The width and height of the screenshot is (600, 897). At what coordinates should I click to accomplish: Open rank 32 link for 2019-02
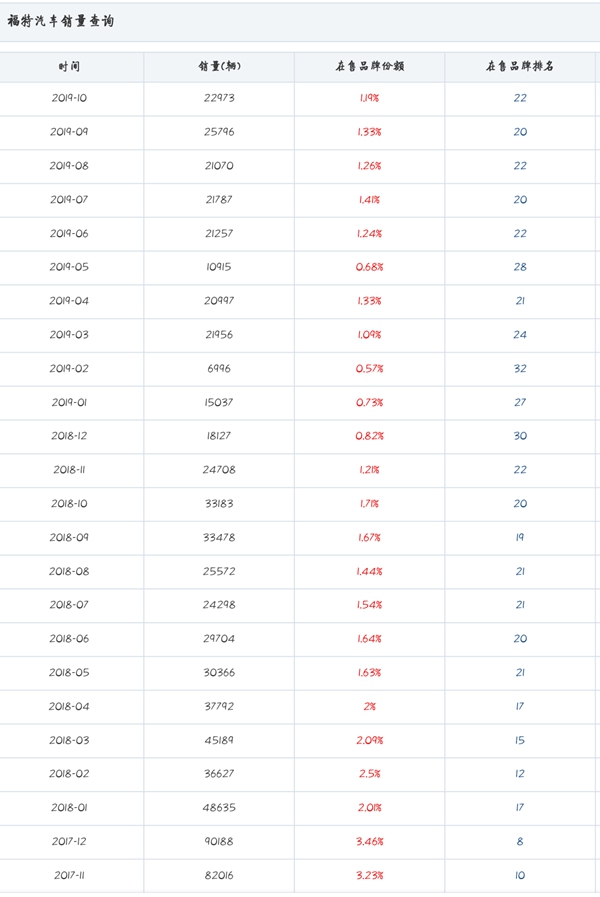click(x=520, y=368)
